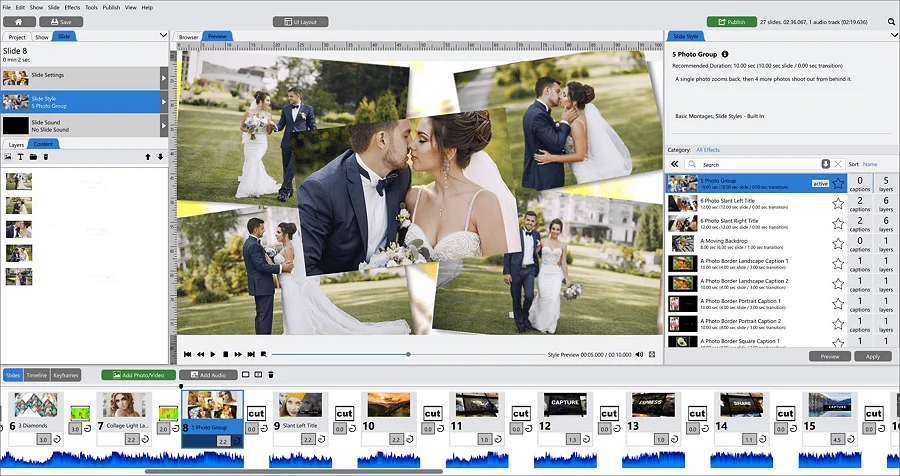Star A Photo Border Landscape Caption 2
The image size is (900, 476).
coord(838,284)
